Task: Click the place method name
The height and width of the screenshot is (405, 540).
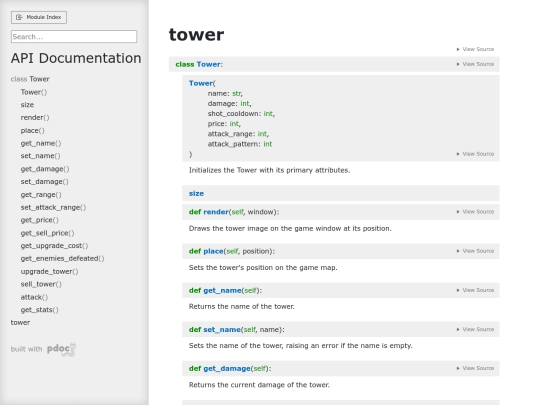Action: click(213, 251)
